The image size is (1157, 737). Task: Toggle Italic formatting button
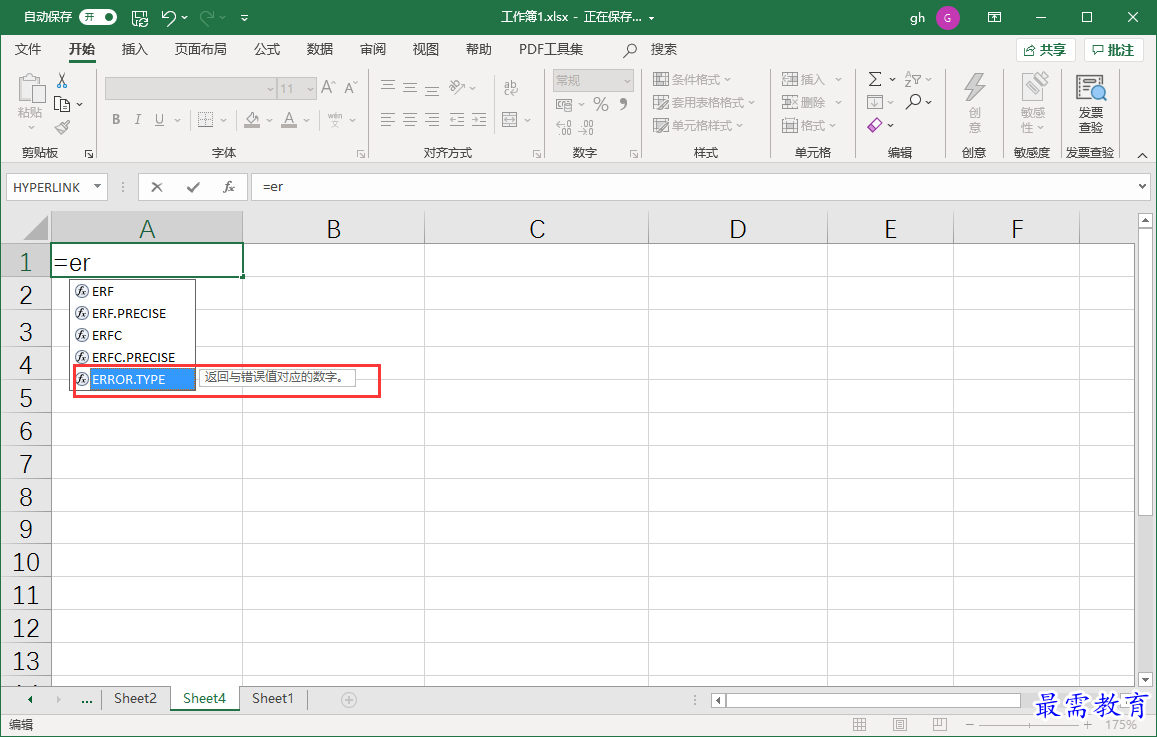coord(137,120)
